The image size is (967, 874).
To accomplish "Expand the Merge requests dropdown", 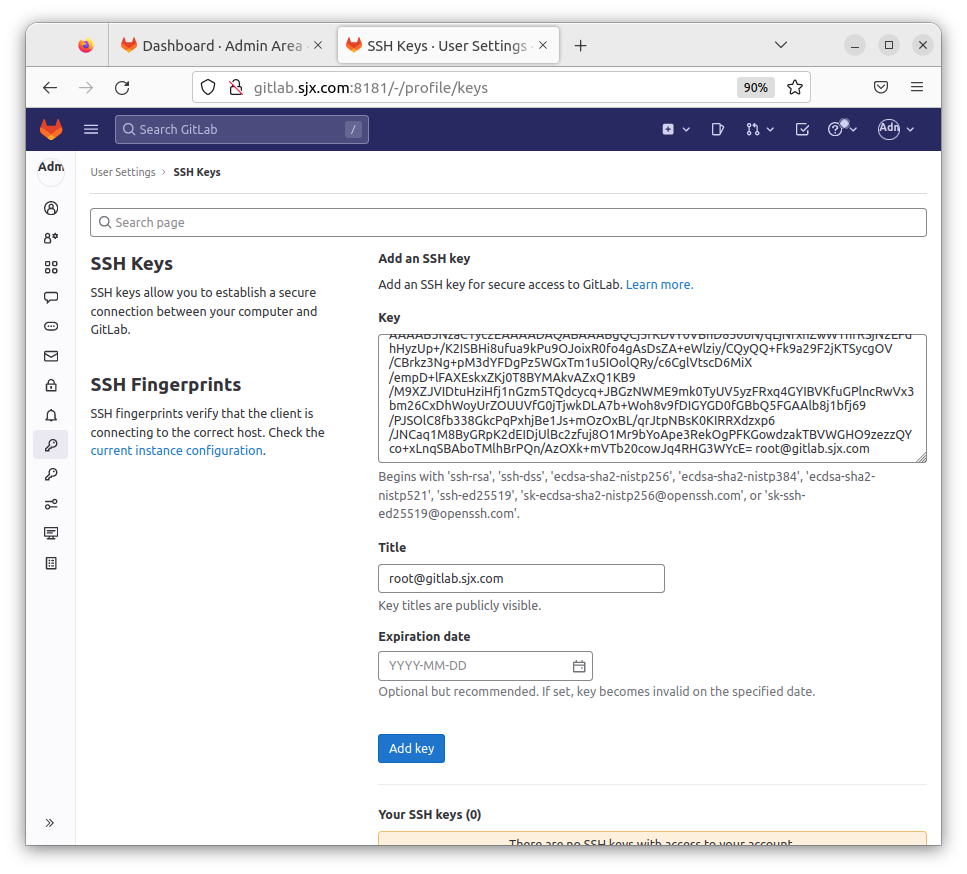I will coord(759,129).
